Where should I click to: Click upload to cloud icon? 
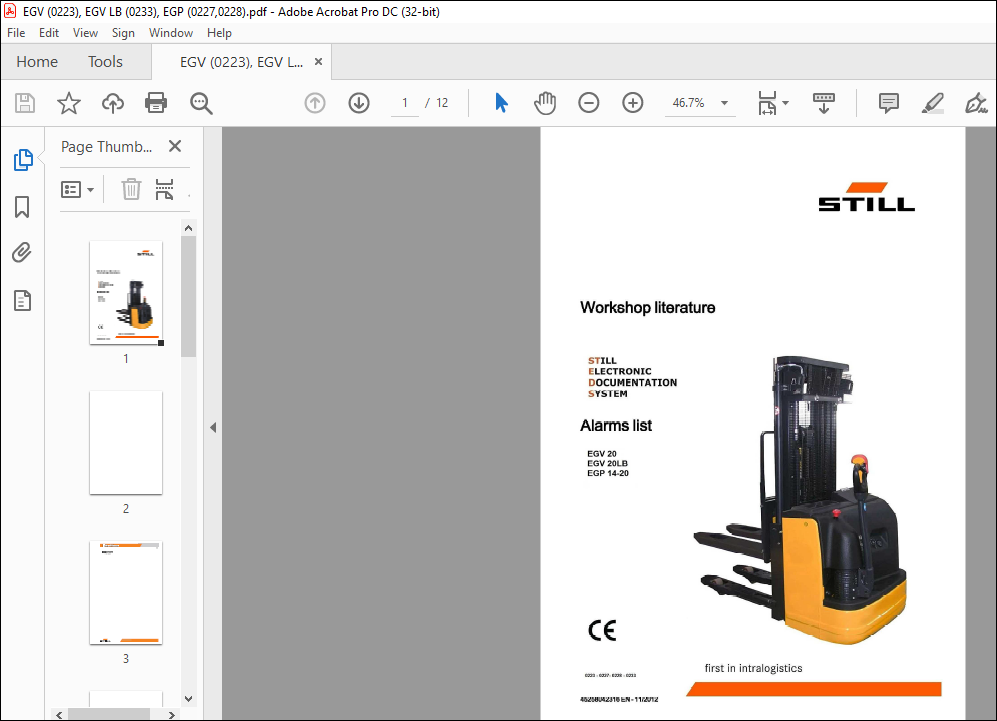coord(113,103)
